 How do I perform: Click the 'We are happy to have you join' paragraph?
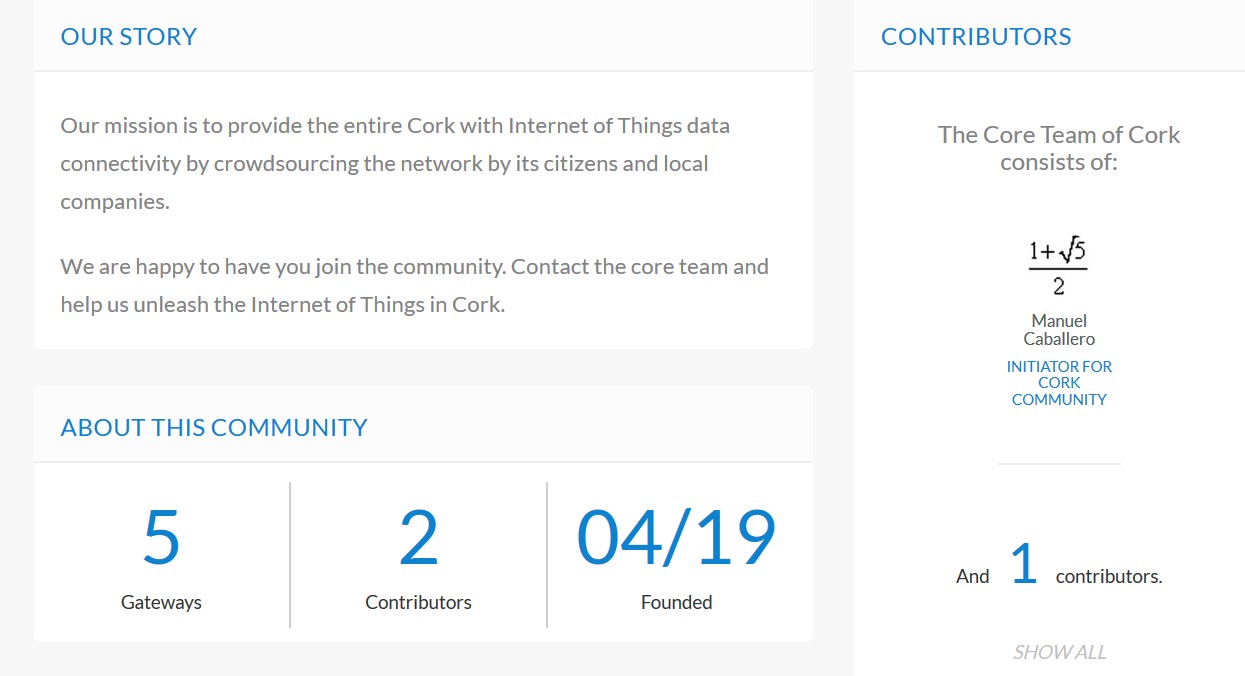point(414,285)
